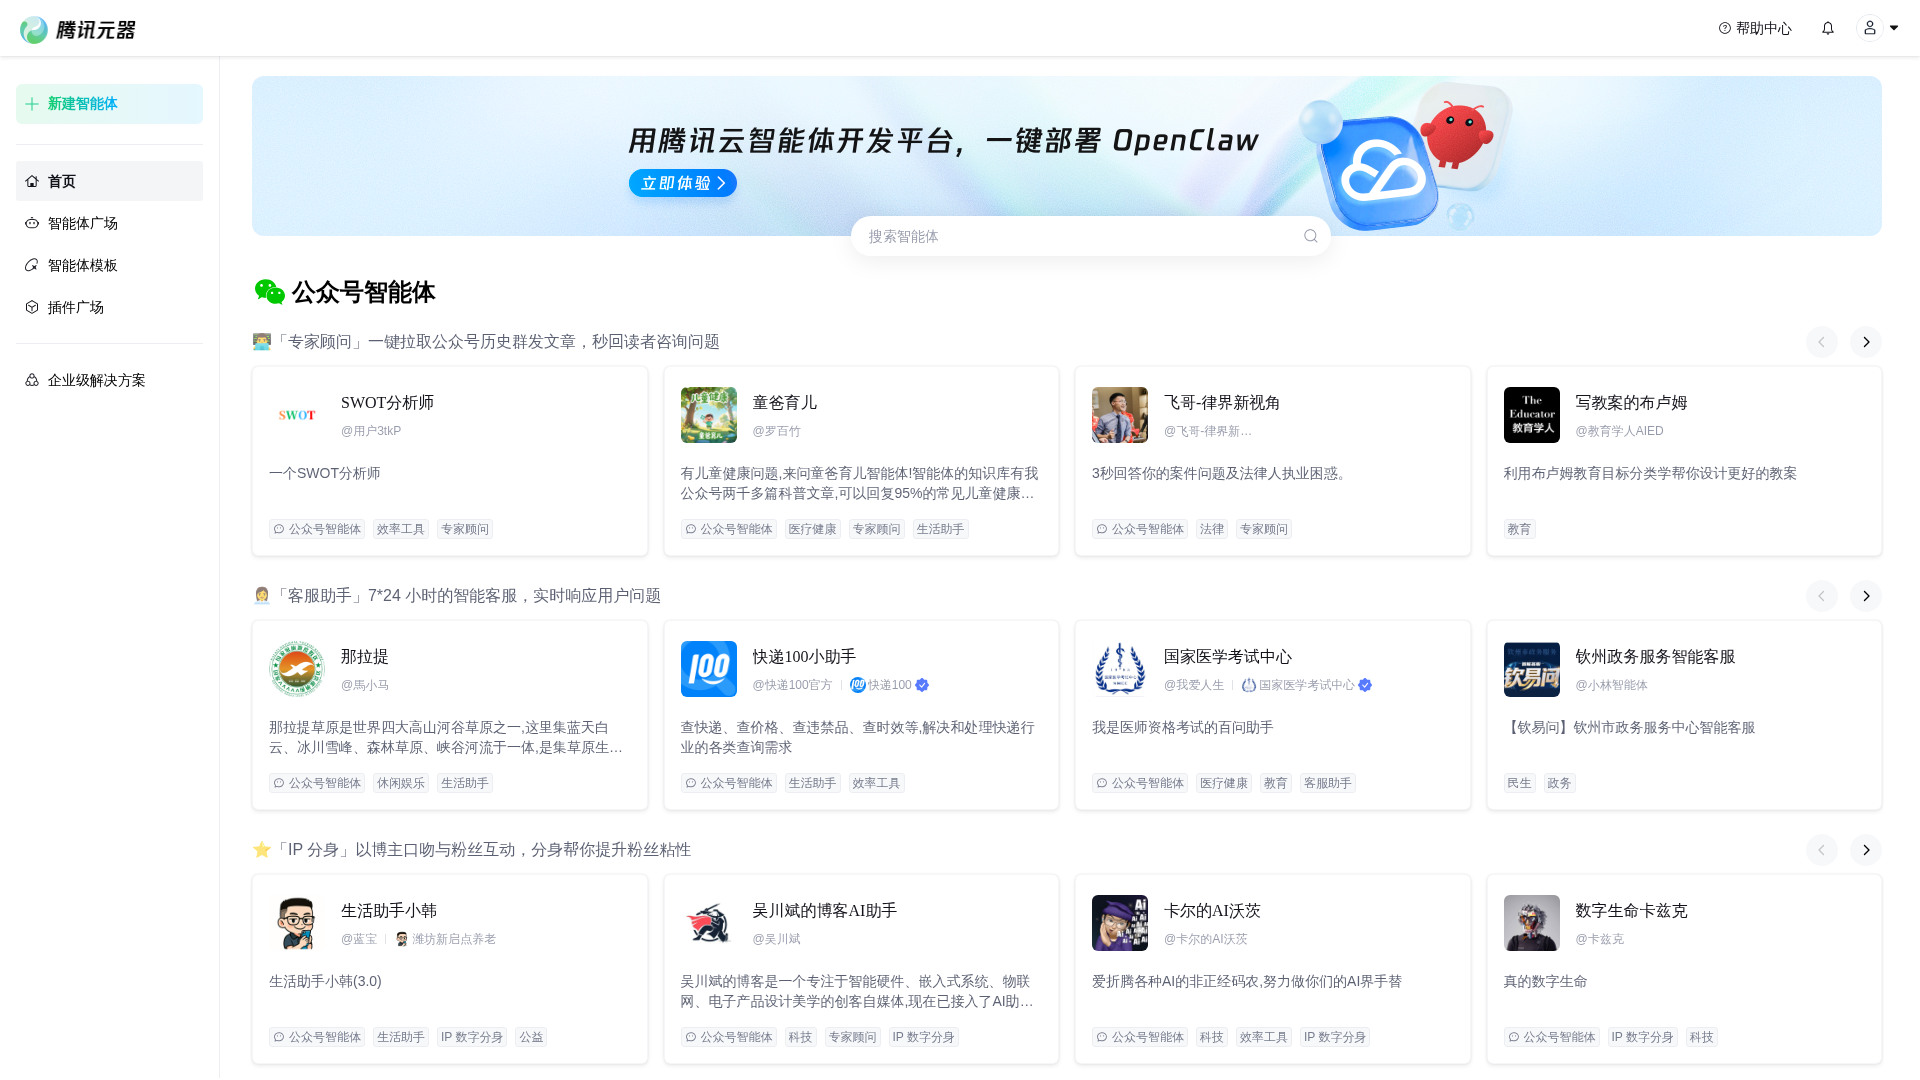Click 潍坊新启点养老 publisher under 生活助手小韩
Image resolution: width=1920 pixels, height=1080 pixels.
point(446,939)
